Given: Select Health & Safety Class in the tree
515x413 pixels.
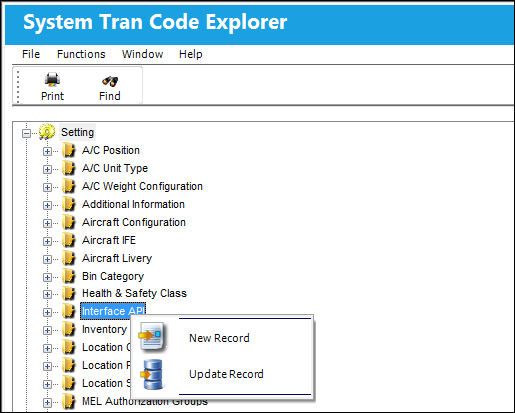Looking at the screenshot, I should (134, 293).
